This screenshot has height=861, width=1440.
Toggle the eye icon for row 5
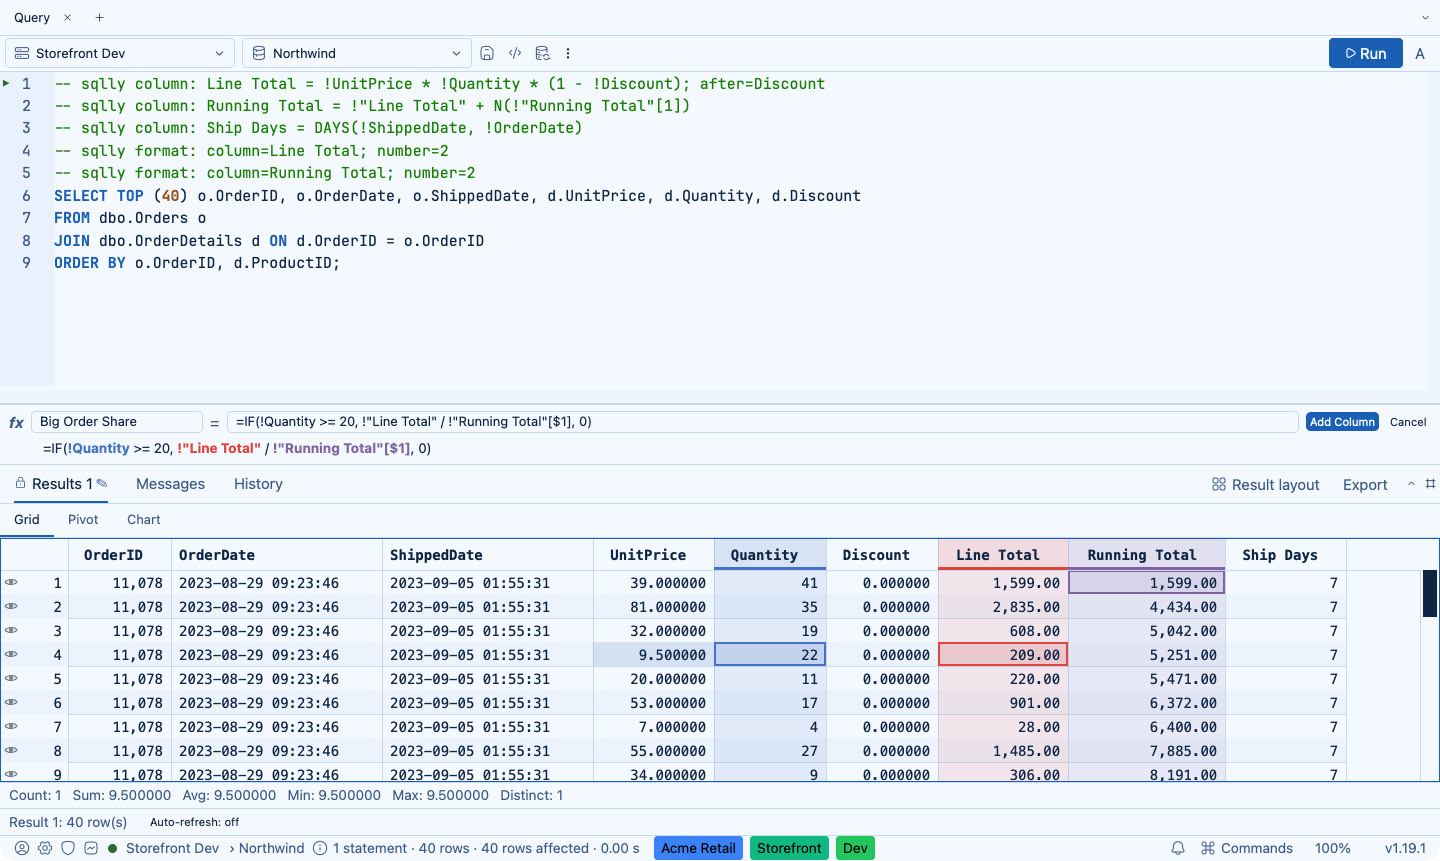(x=11, y=678)
